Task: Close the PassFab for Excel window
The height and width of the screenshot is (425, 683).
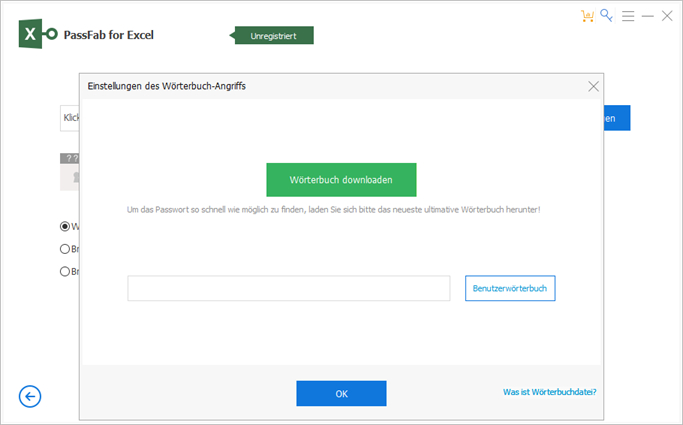Action: pos(666,16)
